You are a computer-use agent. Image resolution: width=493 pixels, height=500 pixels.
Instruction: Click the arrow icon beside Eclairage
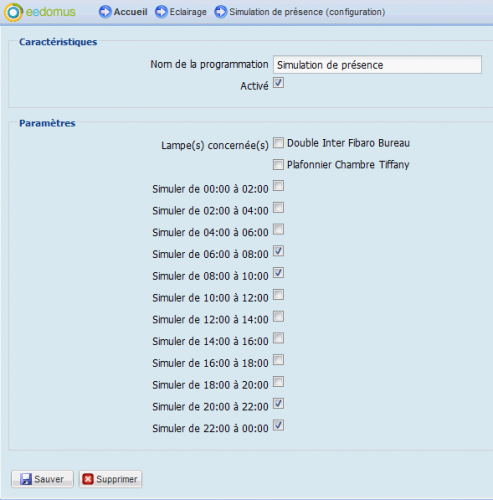161,12
